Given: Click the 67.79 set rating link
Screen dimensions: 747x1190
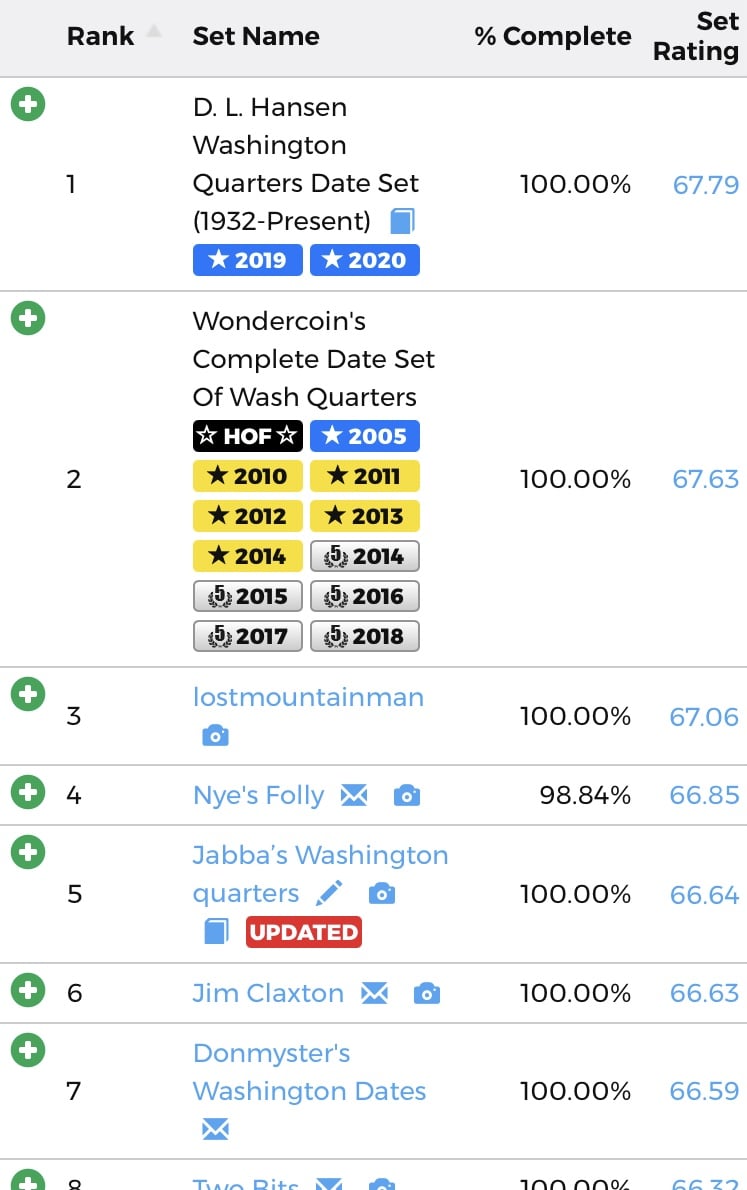Looking at the screenshot, I should 705,184.
